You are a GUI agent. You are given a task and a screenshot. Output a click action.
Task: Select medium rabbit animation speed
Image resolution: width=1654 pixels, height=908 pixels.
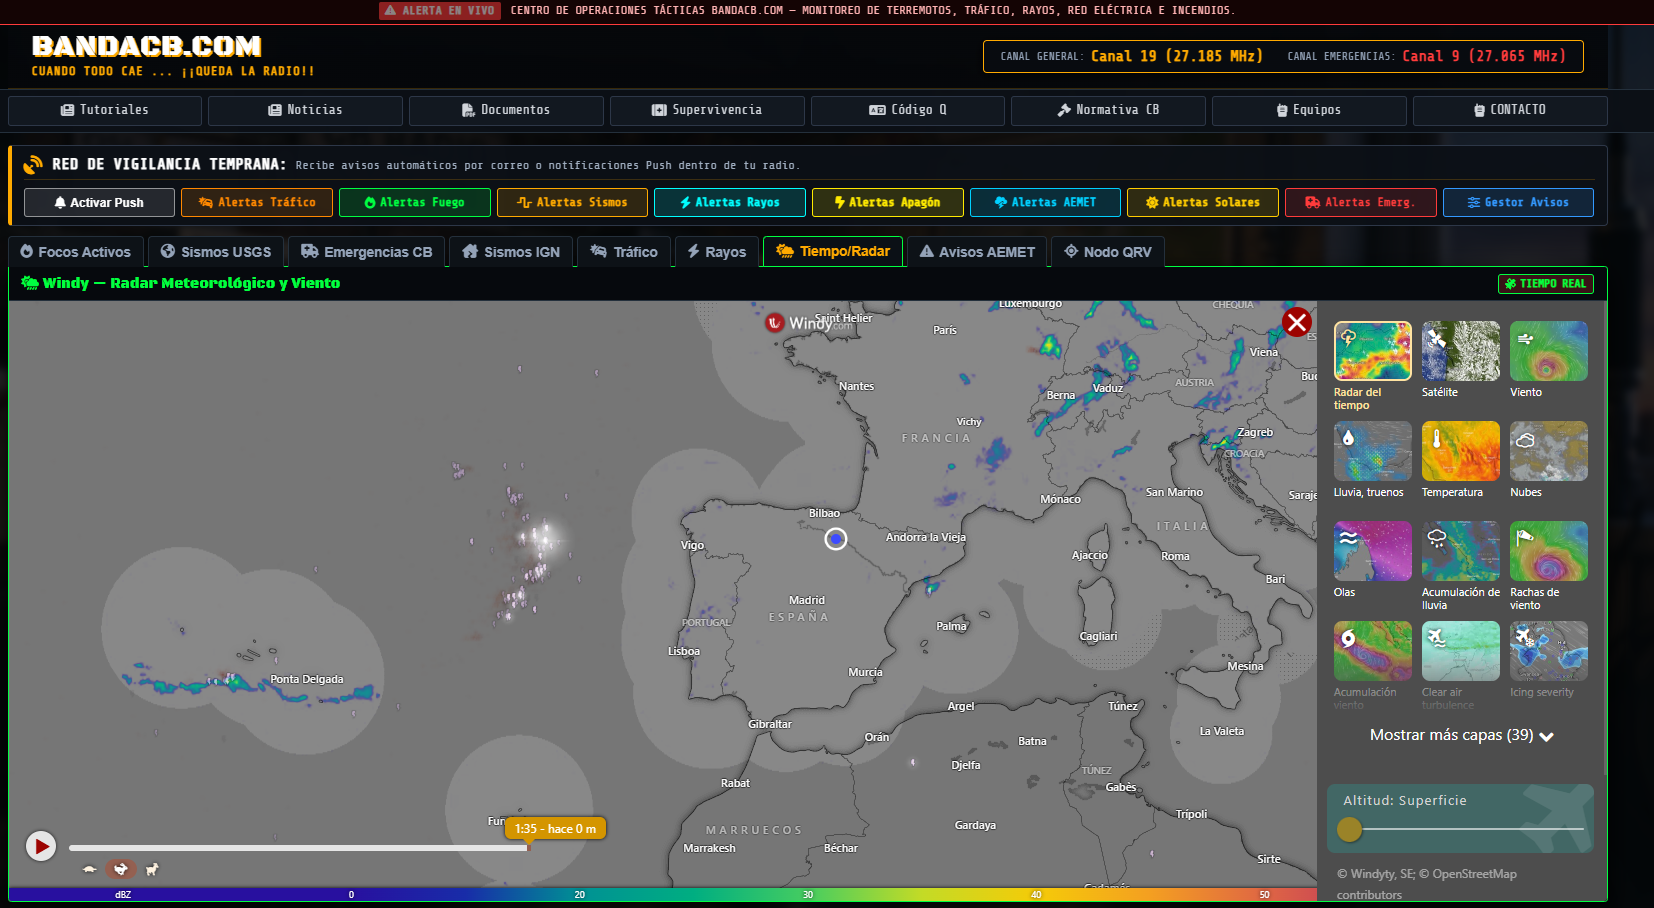(121, 869)
